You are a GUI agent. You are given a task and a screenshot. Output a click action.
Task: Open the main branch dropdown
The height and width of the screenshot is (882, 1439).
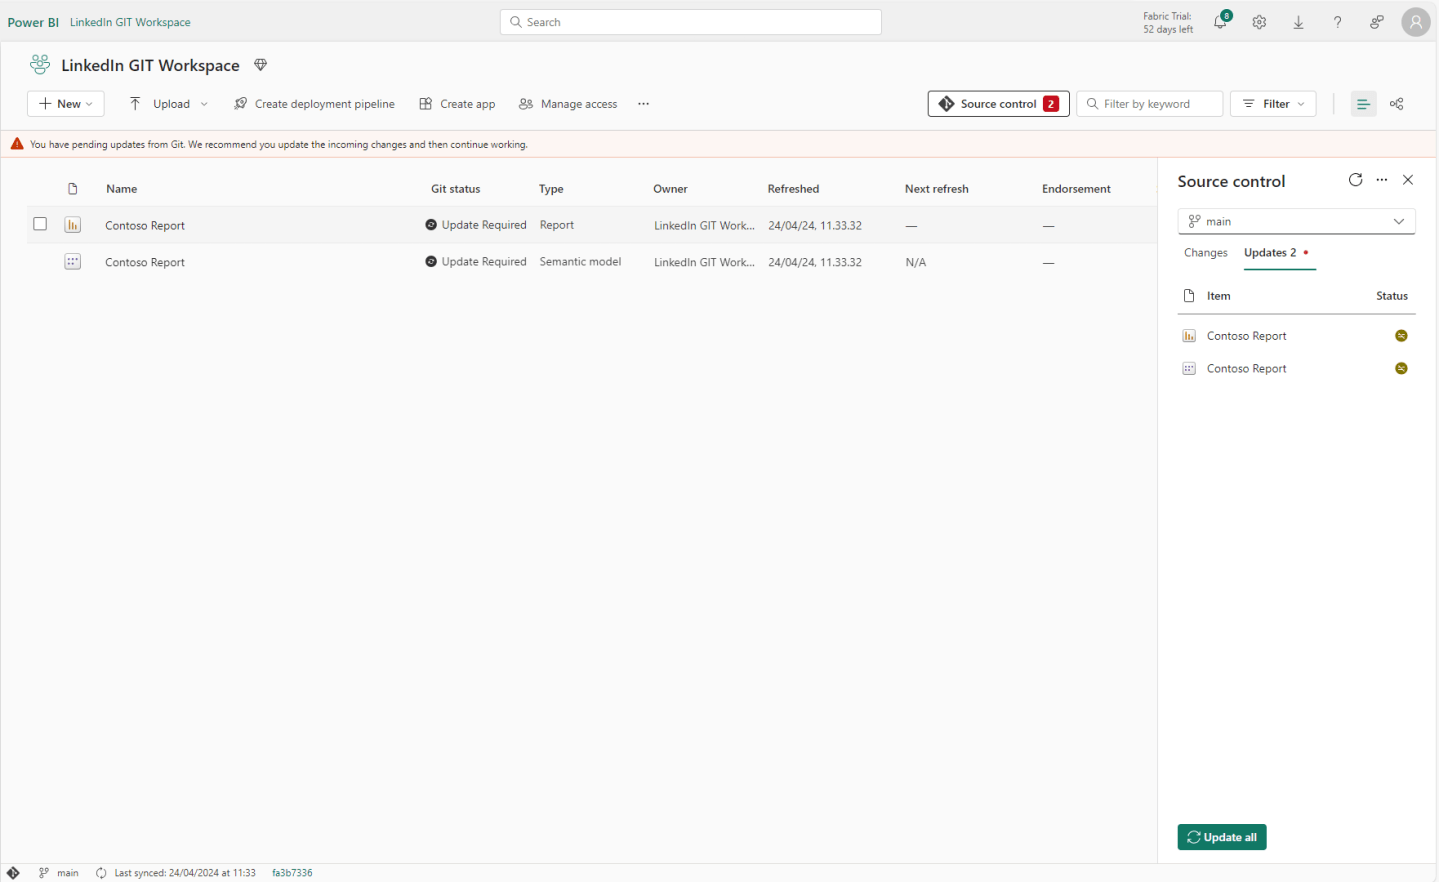tap(1296, 220)
